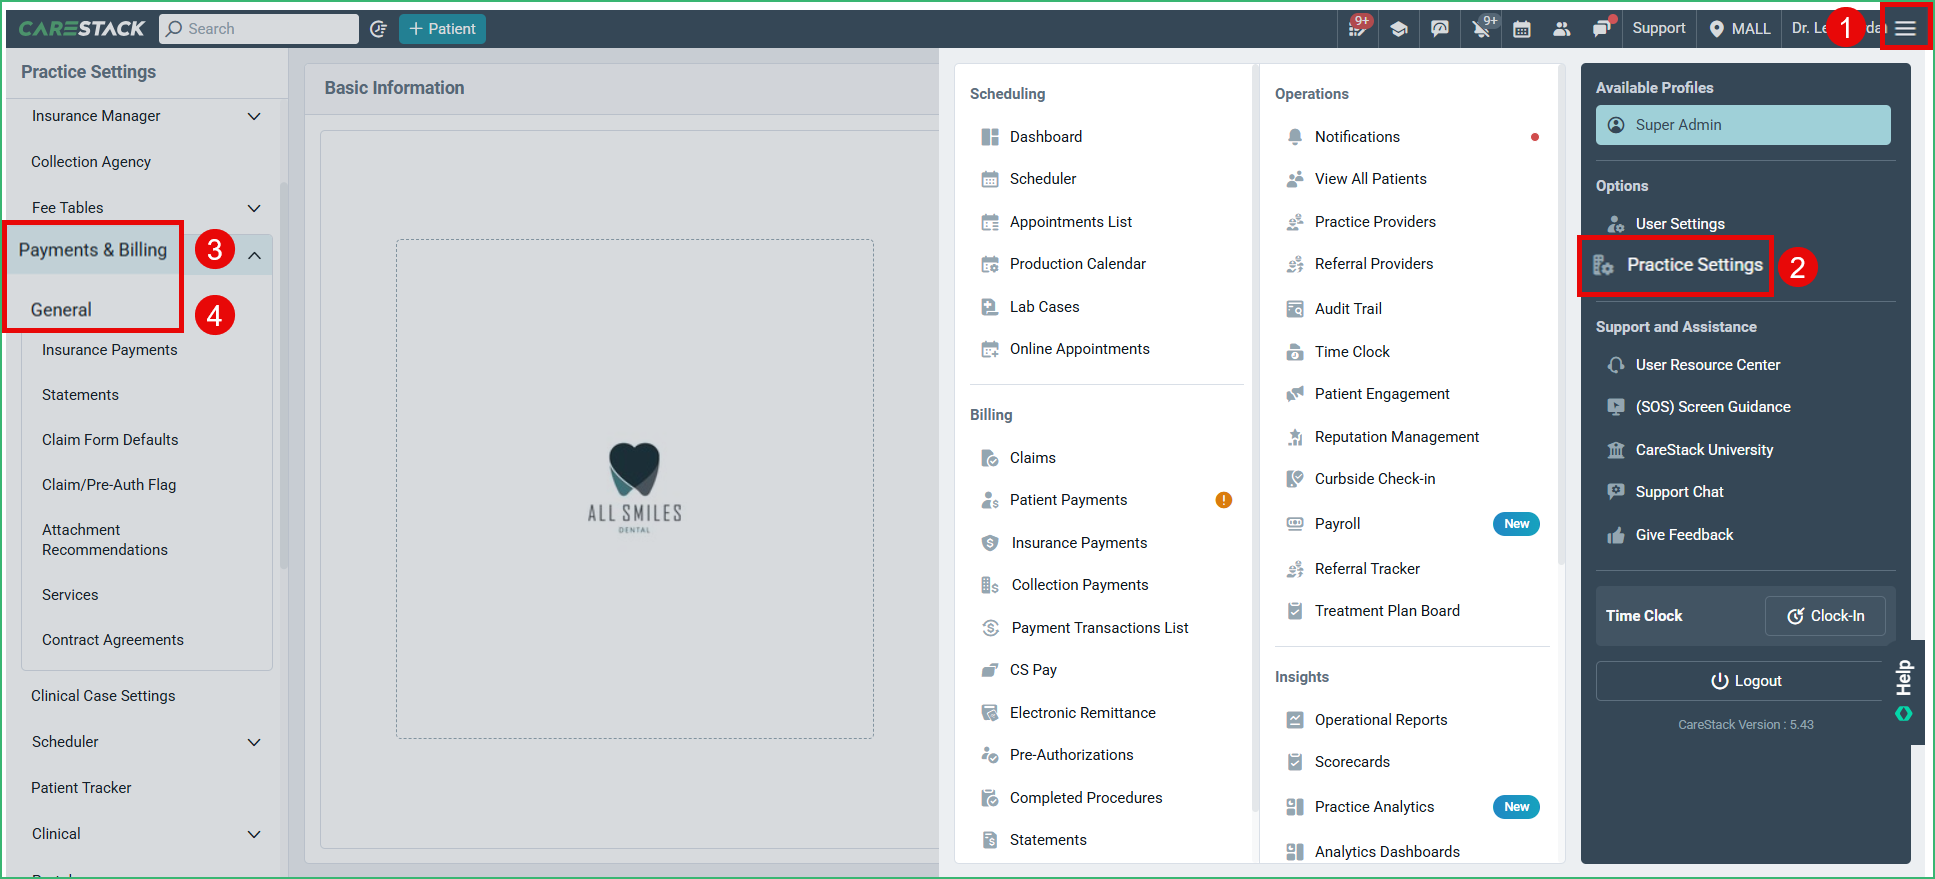Click the graduation cap training icon
Viewport: 1935px width, 879px height.
(x=1399, y=29)
